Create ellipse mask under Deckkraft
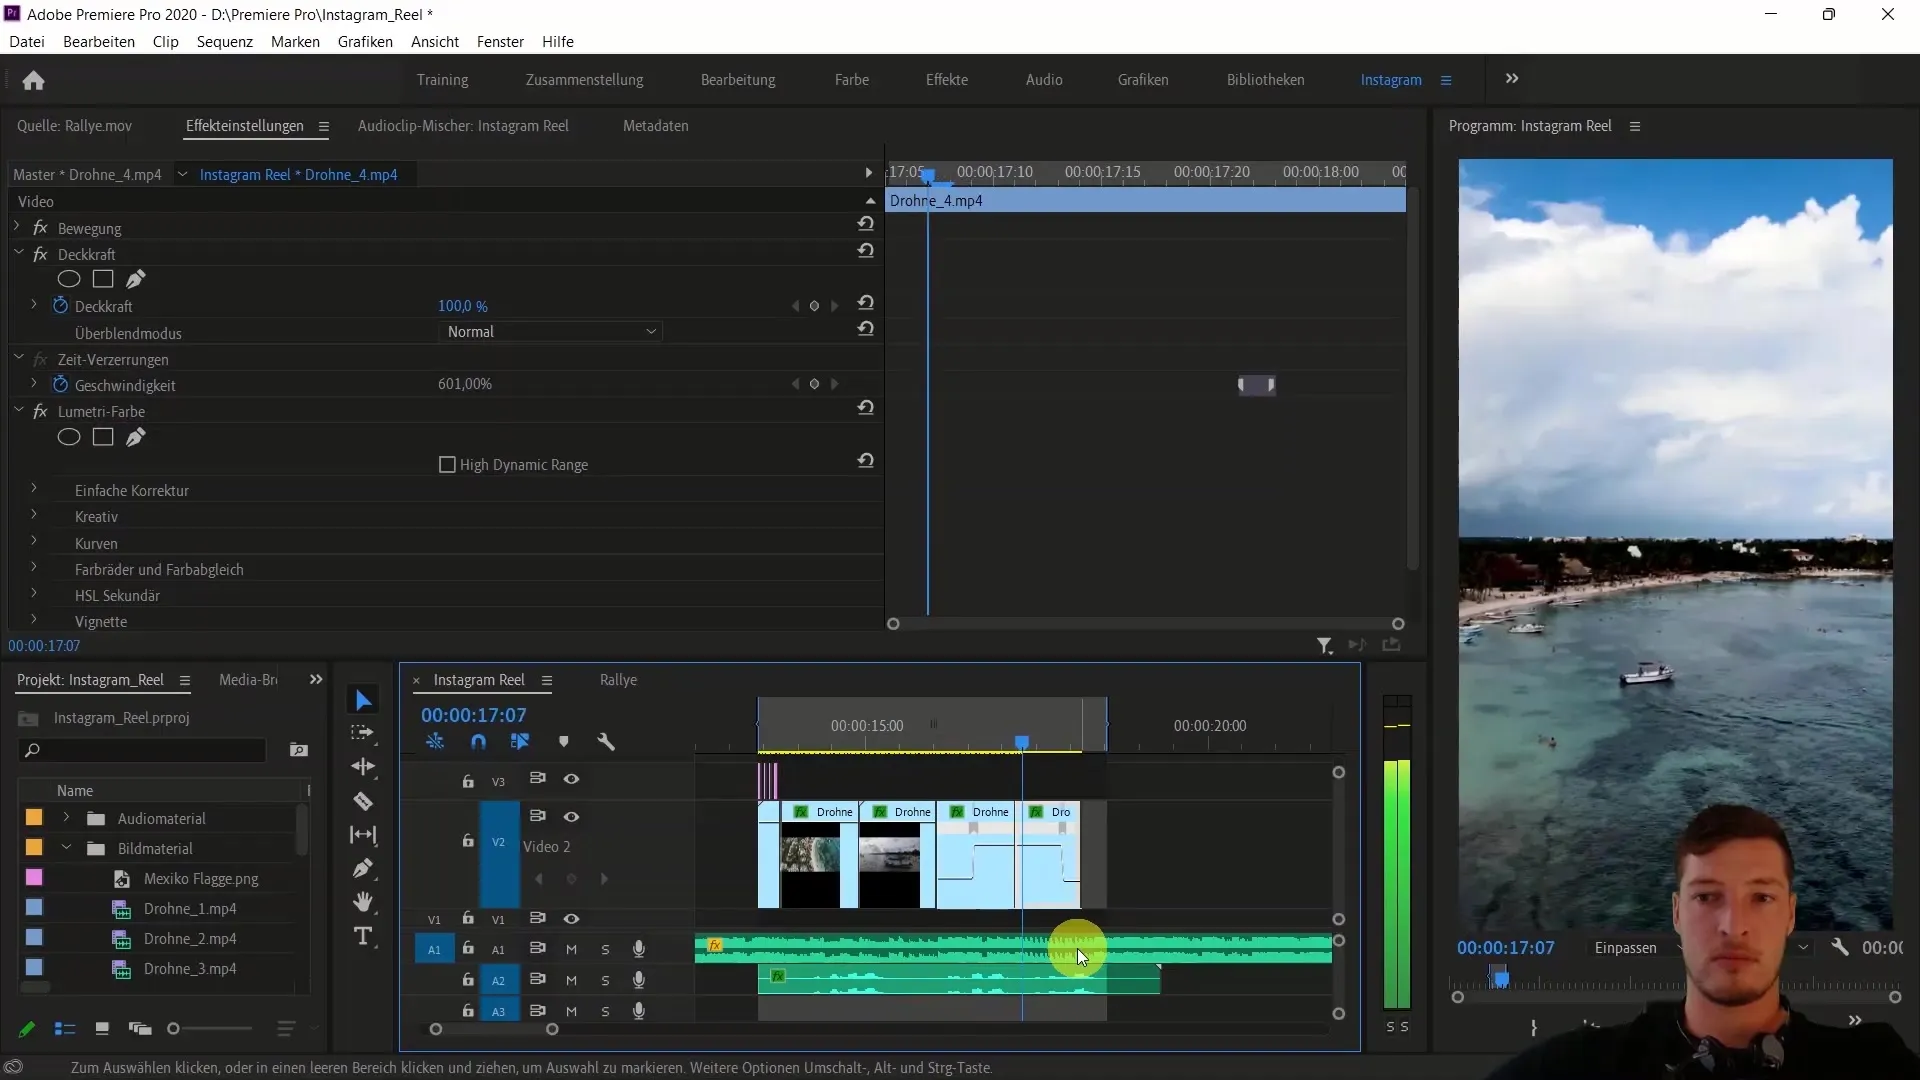1920x1080 pixels. pos(69,279)
